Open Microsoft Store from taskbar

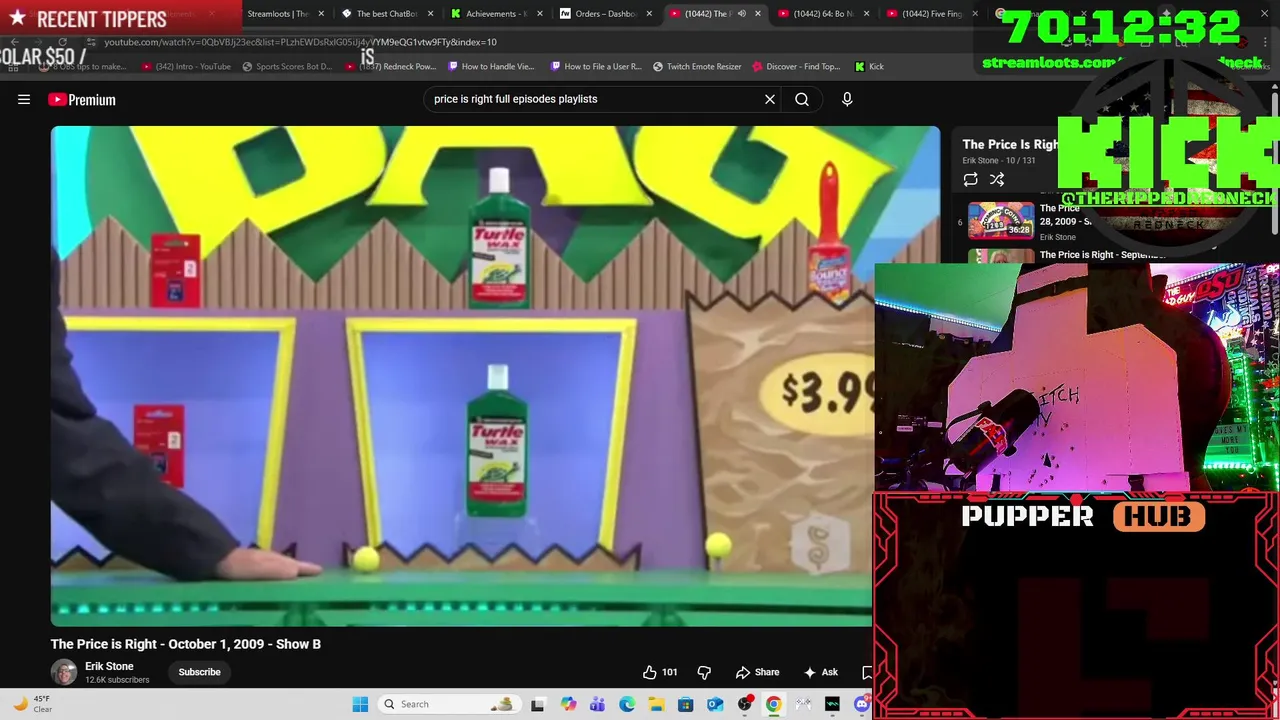[x=685, y=704]
